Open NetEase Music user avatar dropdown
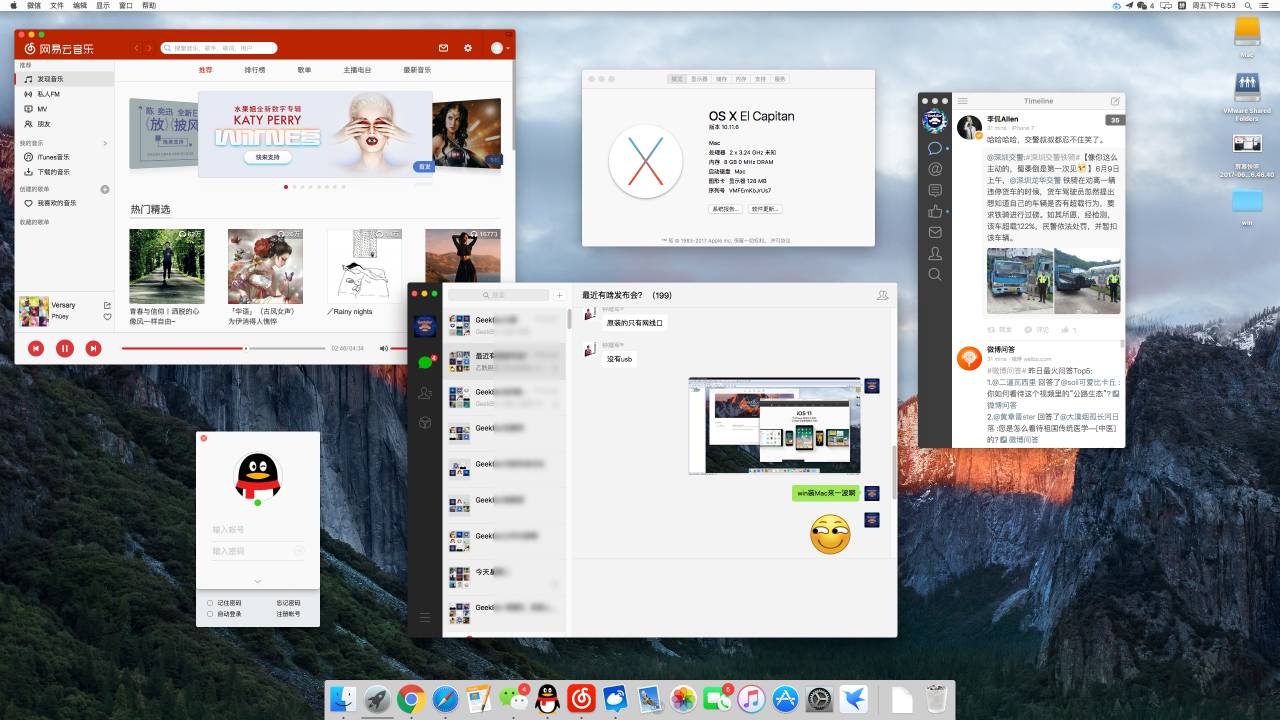1280x720 pixels. (x=500, y=48)
